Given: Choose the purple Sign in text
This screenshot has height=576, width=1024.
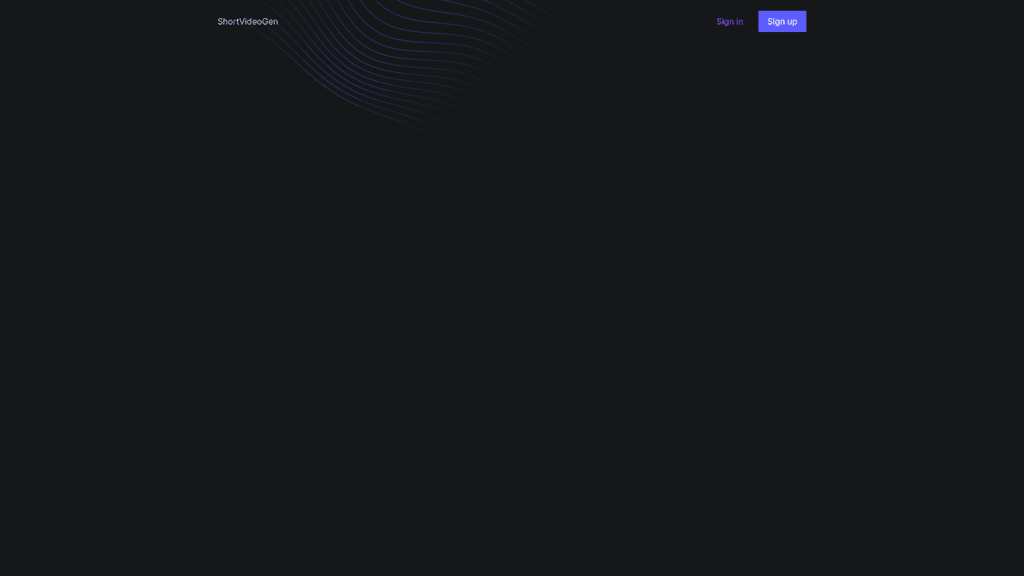Looking at the screenshot, I should point(729,22).
